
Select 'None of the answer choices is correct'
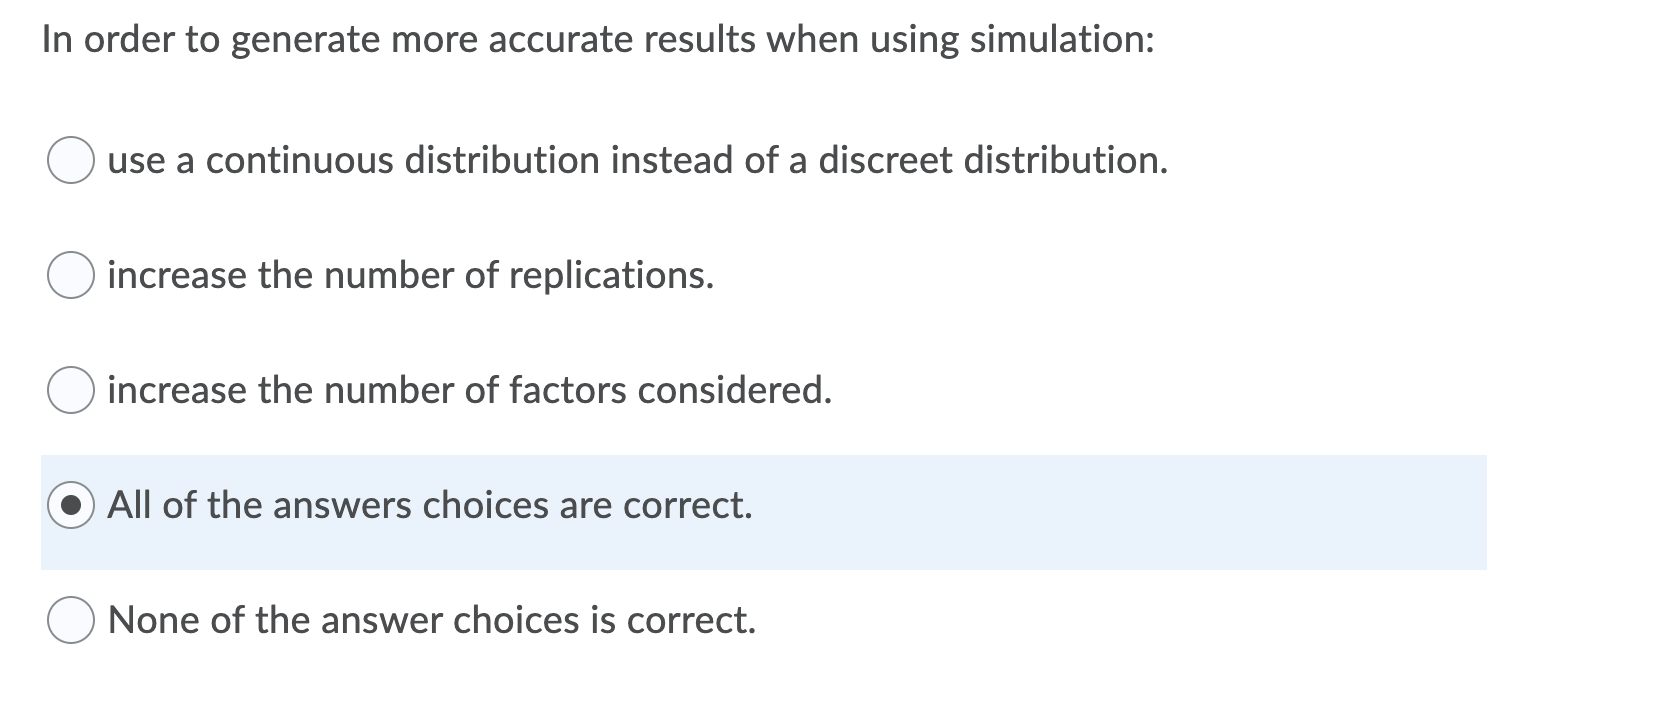[70, 620]
